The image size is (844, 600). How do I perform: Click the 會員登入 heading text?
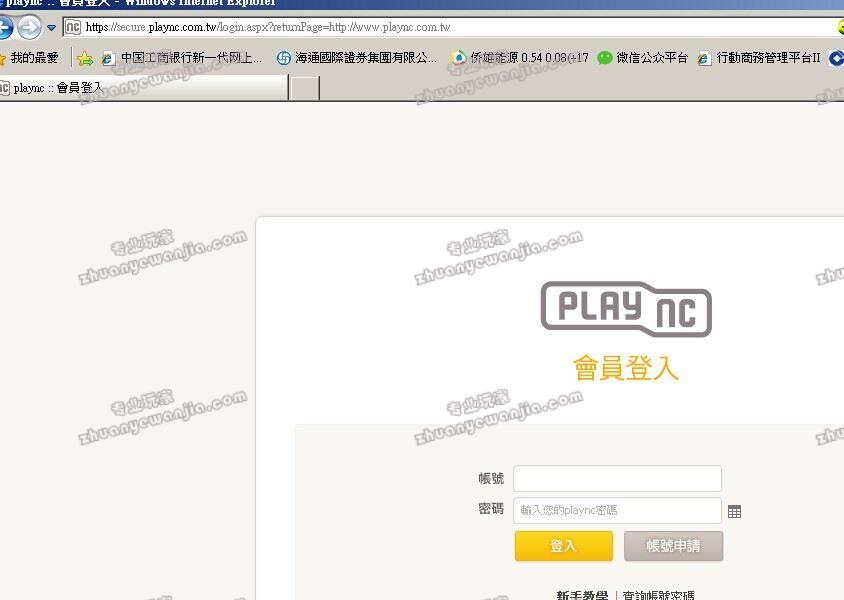tap(626, 368)
